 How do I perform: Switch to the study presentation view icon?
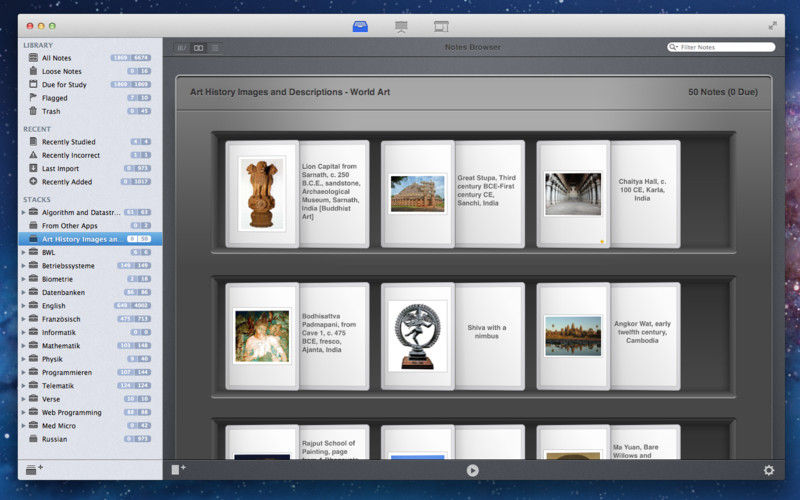(x=401, y=26)
